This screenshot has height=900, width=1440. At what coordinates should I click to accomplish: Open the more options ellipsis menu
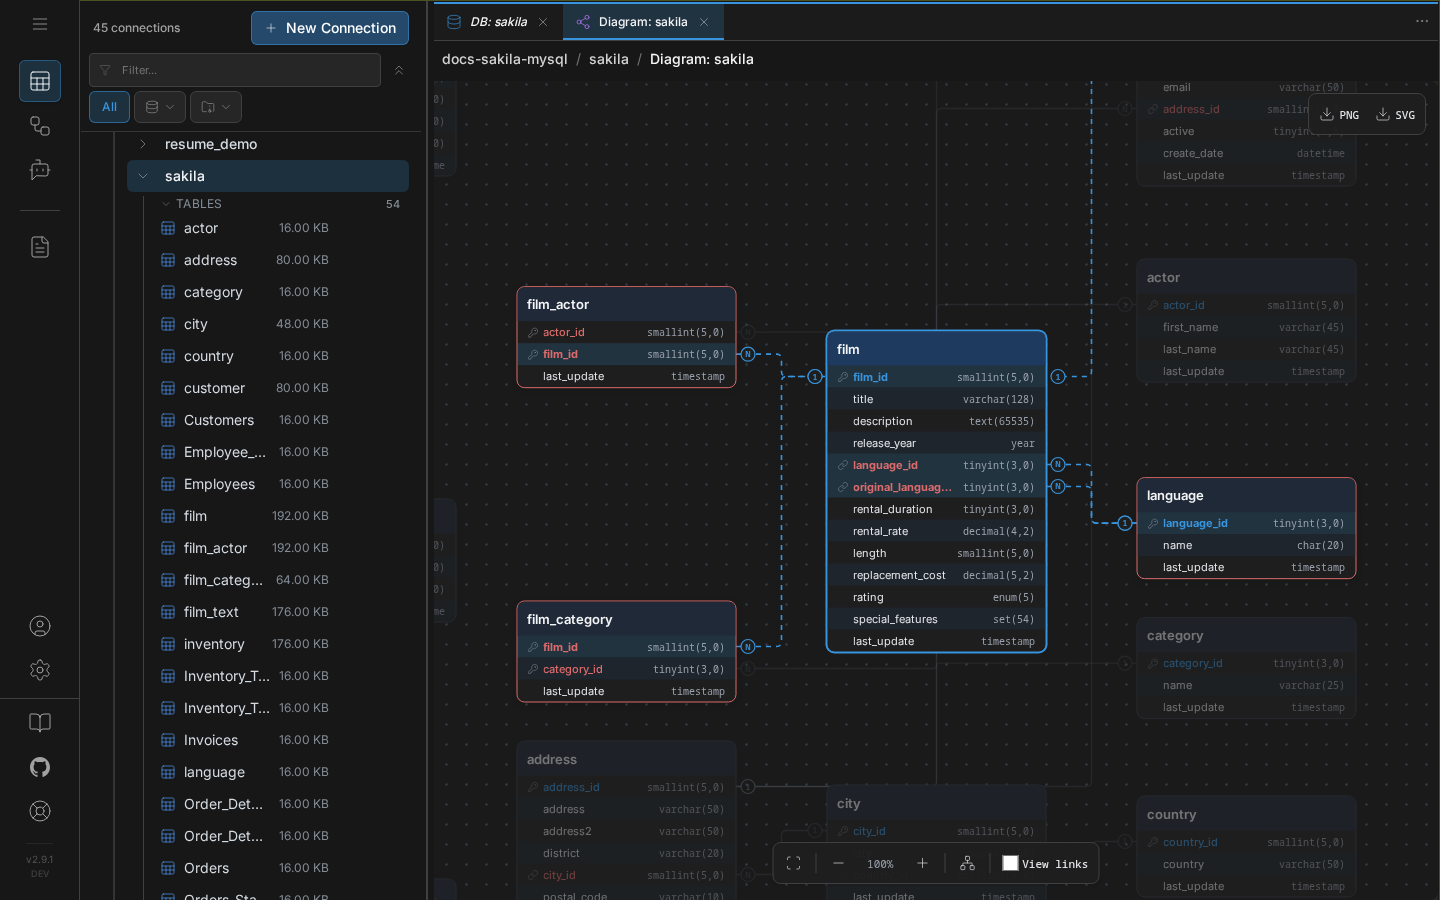(x=1422, y=21)
